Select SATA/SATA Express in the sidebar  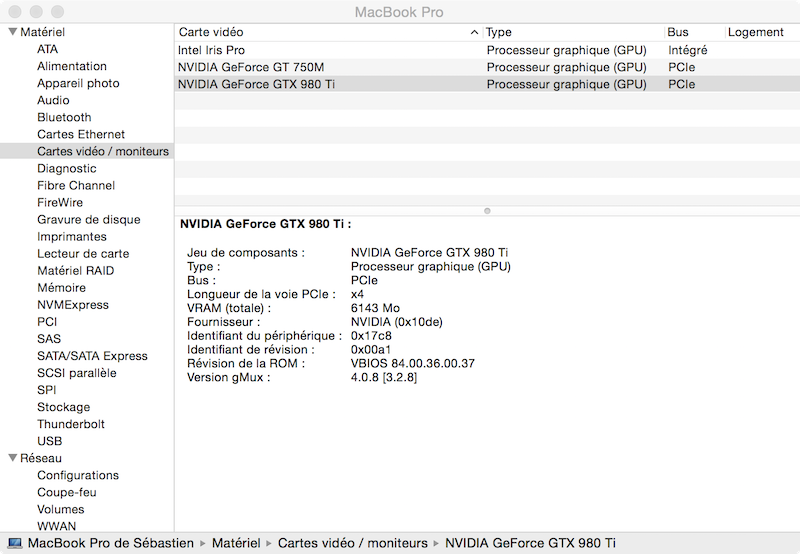(92, 356)
